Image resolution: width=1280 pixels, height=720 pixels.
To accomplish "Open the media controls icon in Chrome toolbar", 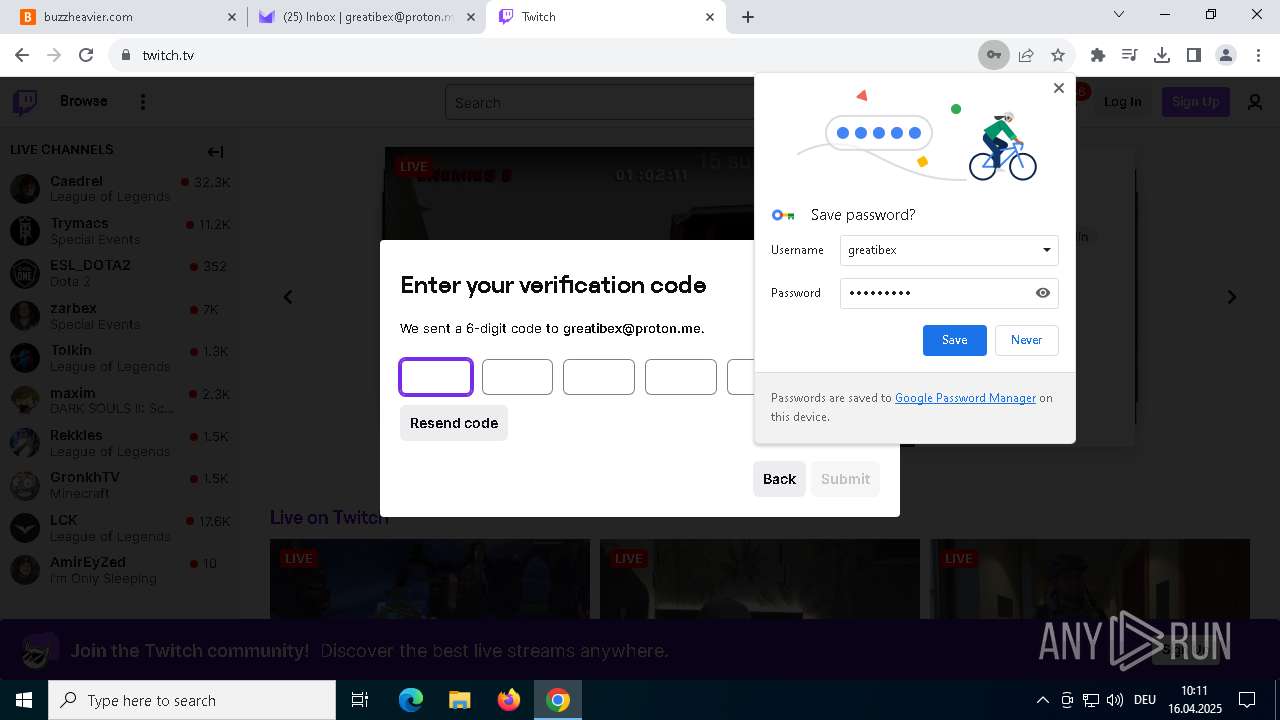I will click(1130, 55).
